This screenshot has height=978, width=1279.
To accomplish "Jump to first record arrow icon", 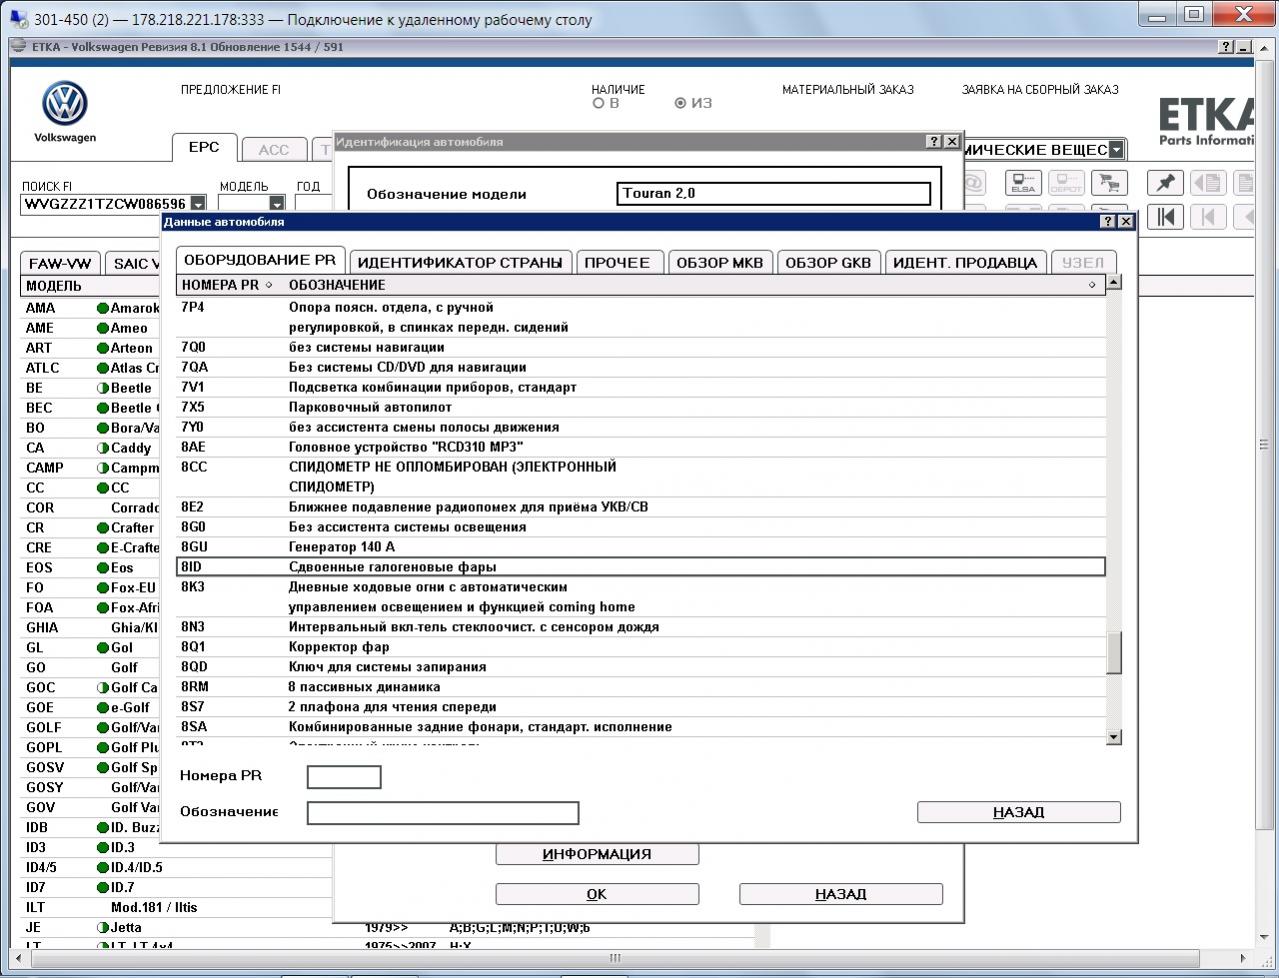I will click(1165, 217).
